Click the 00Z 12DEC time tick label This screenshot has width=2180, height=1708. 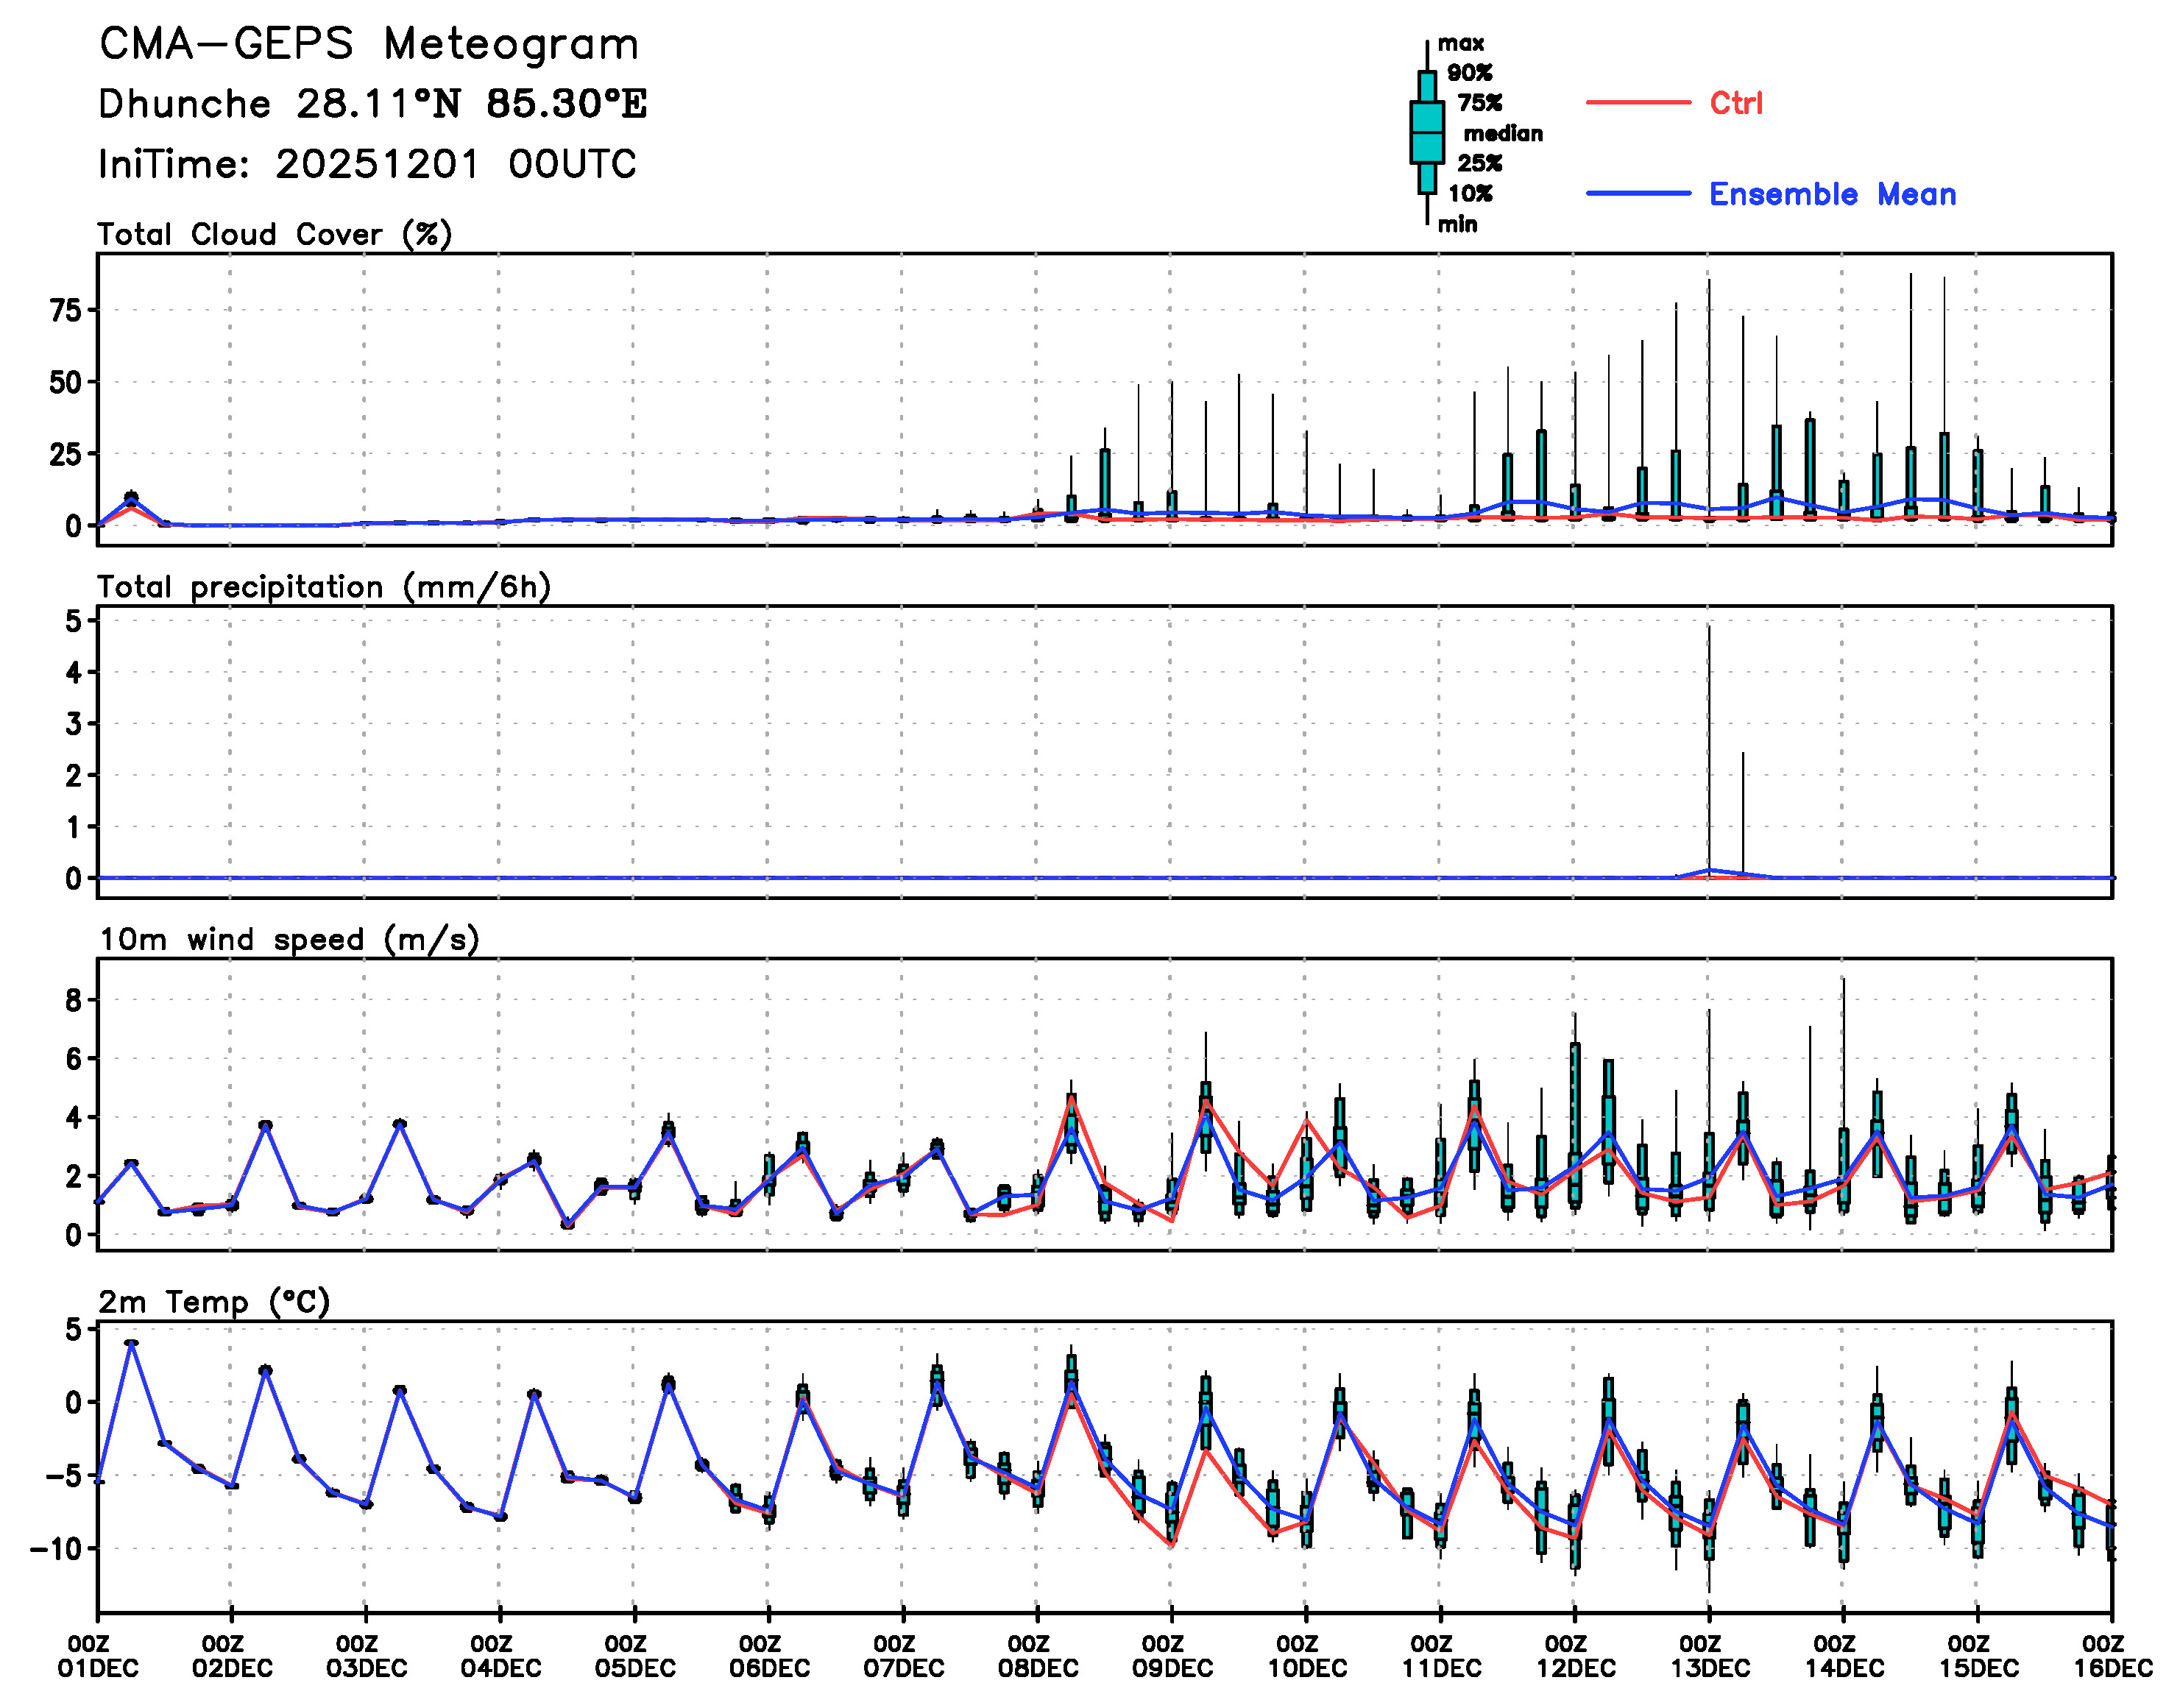point(1574,1656)
